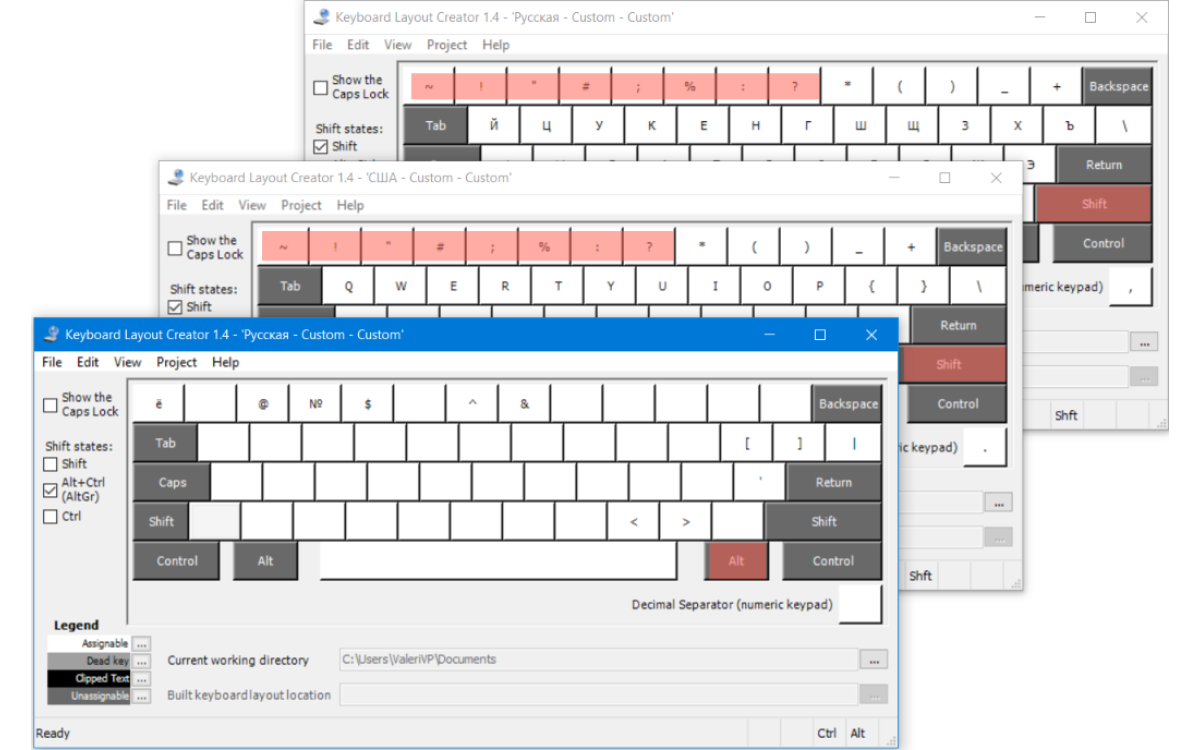Click the app icon in the frontmost title bar
This screenshot has width=1200, height=750.
pyautogui.click(x=51, y=335)
